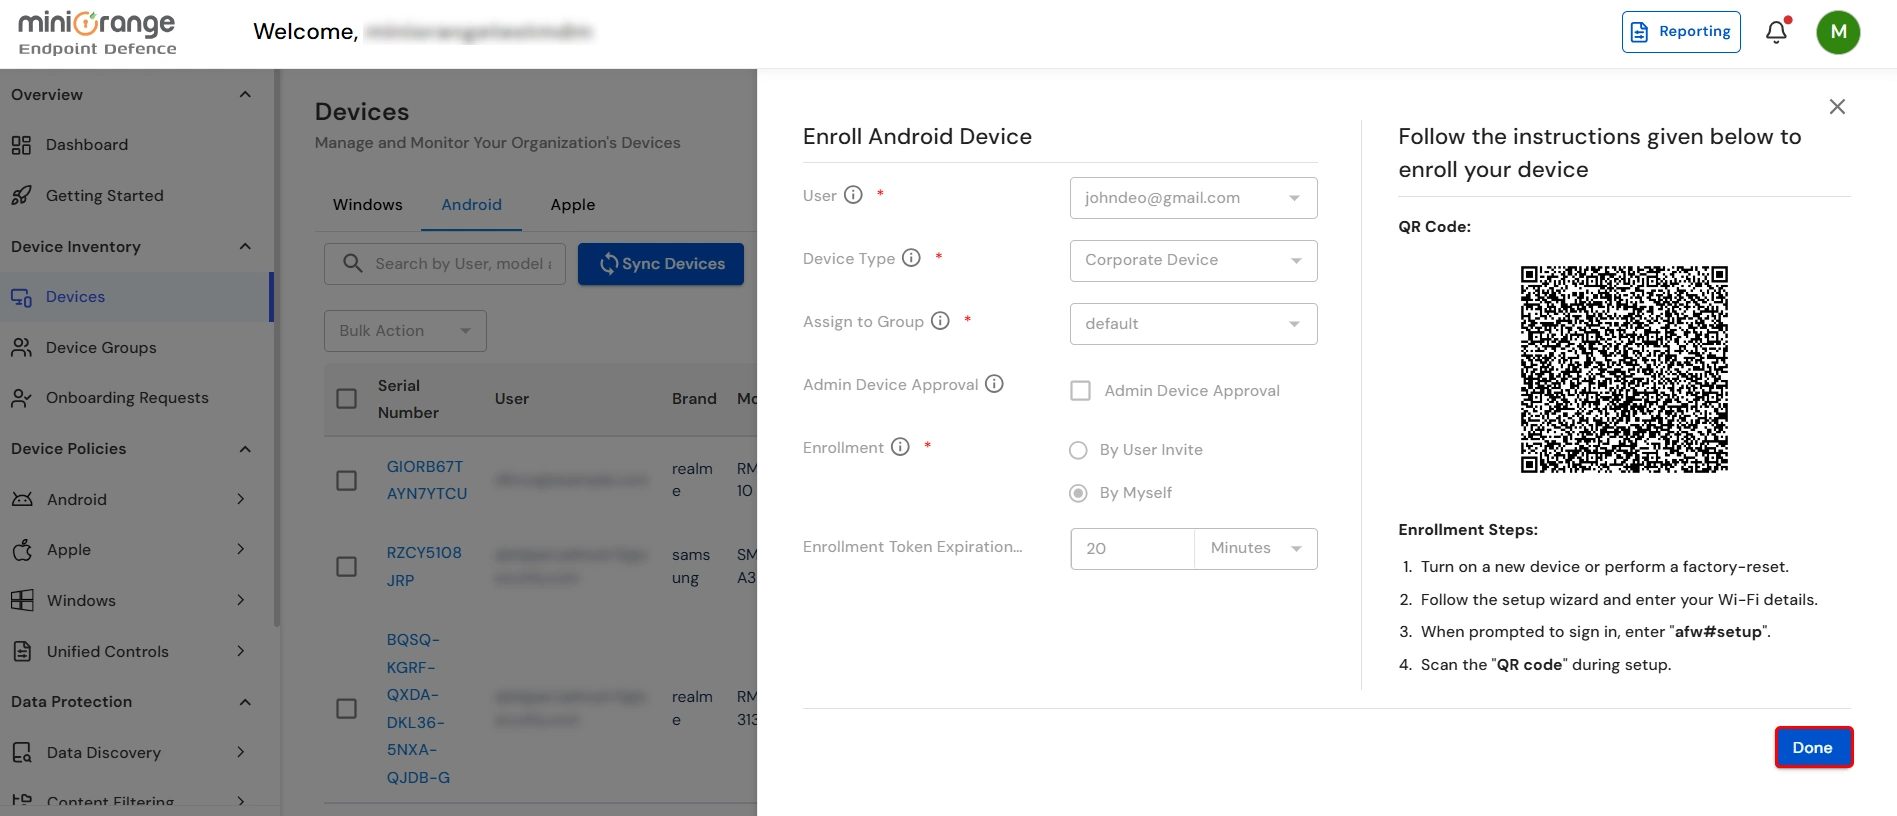1897x816 pixels.
Task: Click the token expiration value field showing 20
Action: [1132, 549]
